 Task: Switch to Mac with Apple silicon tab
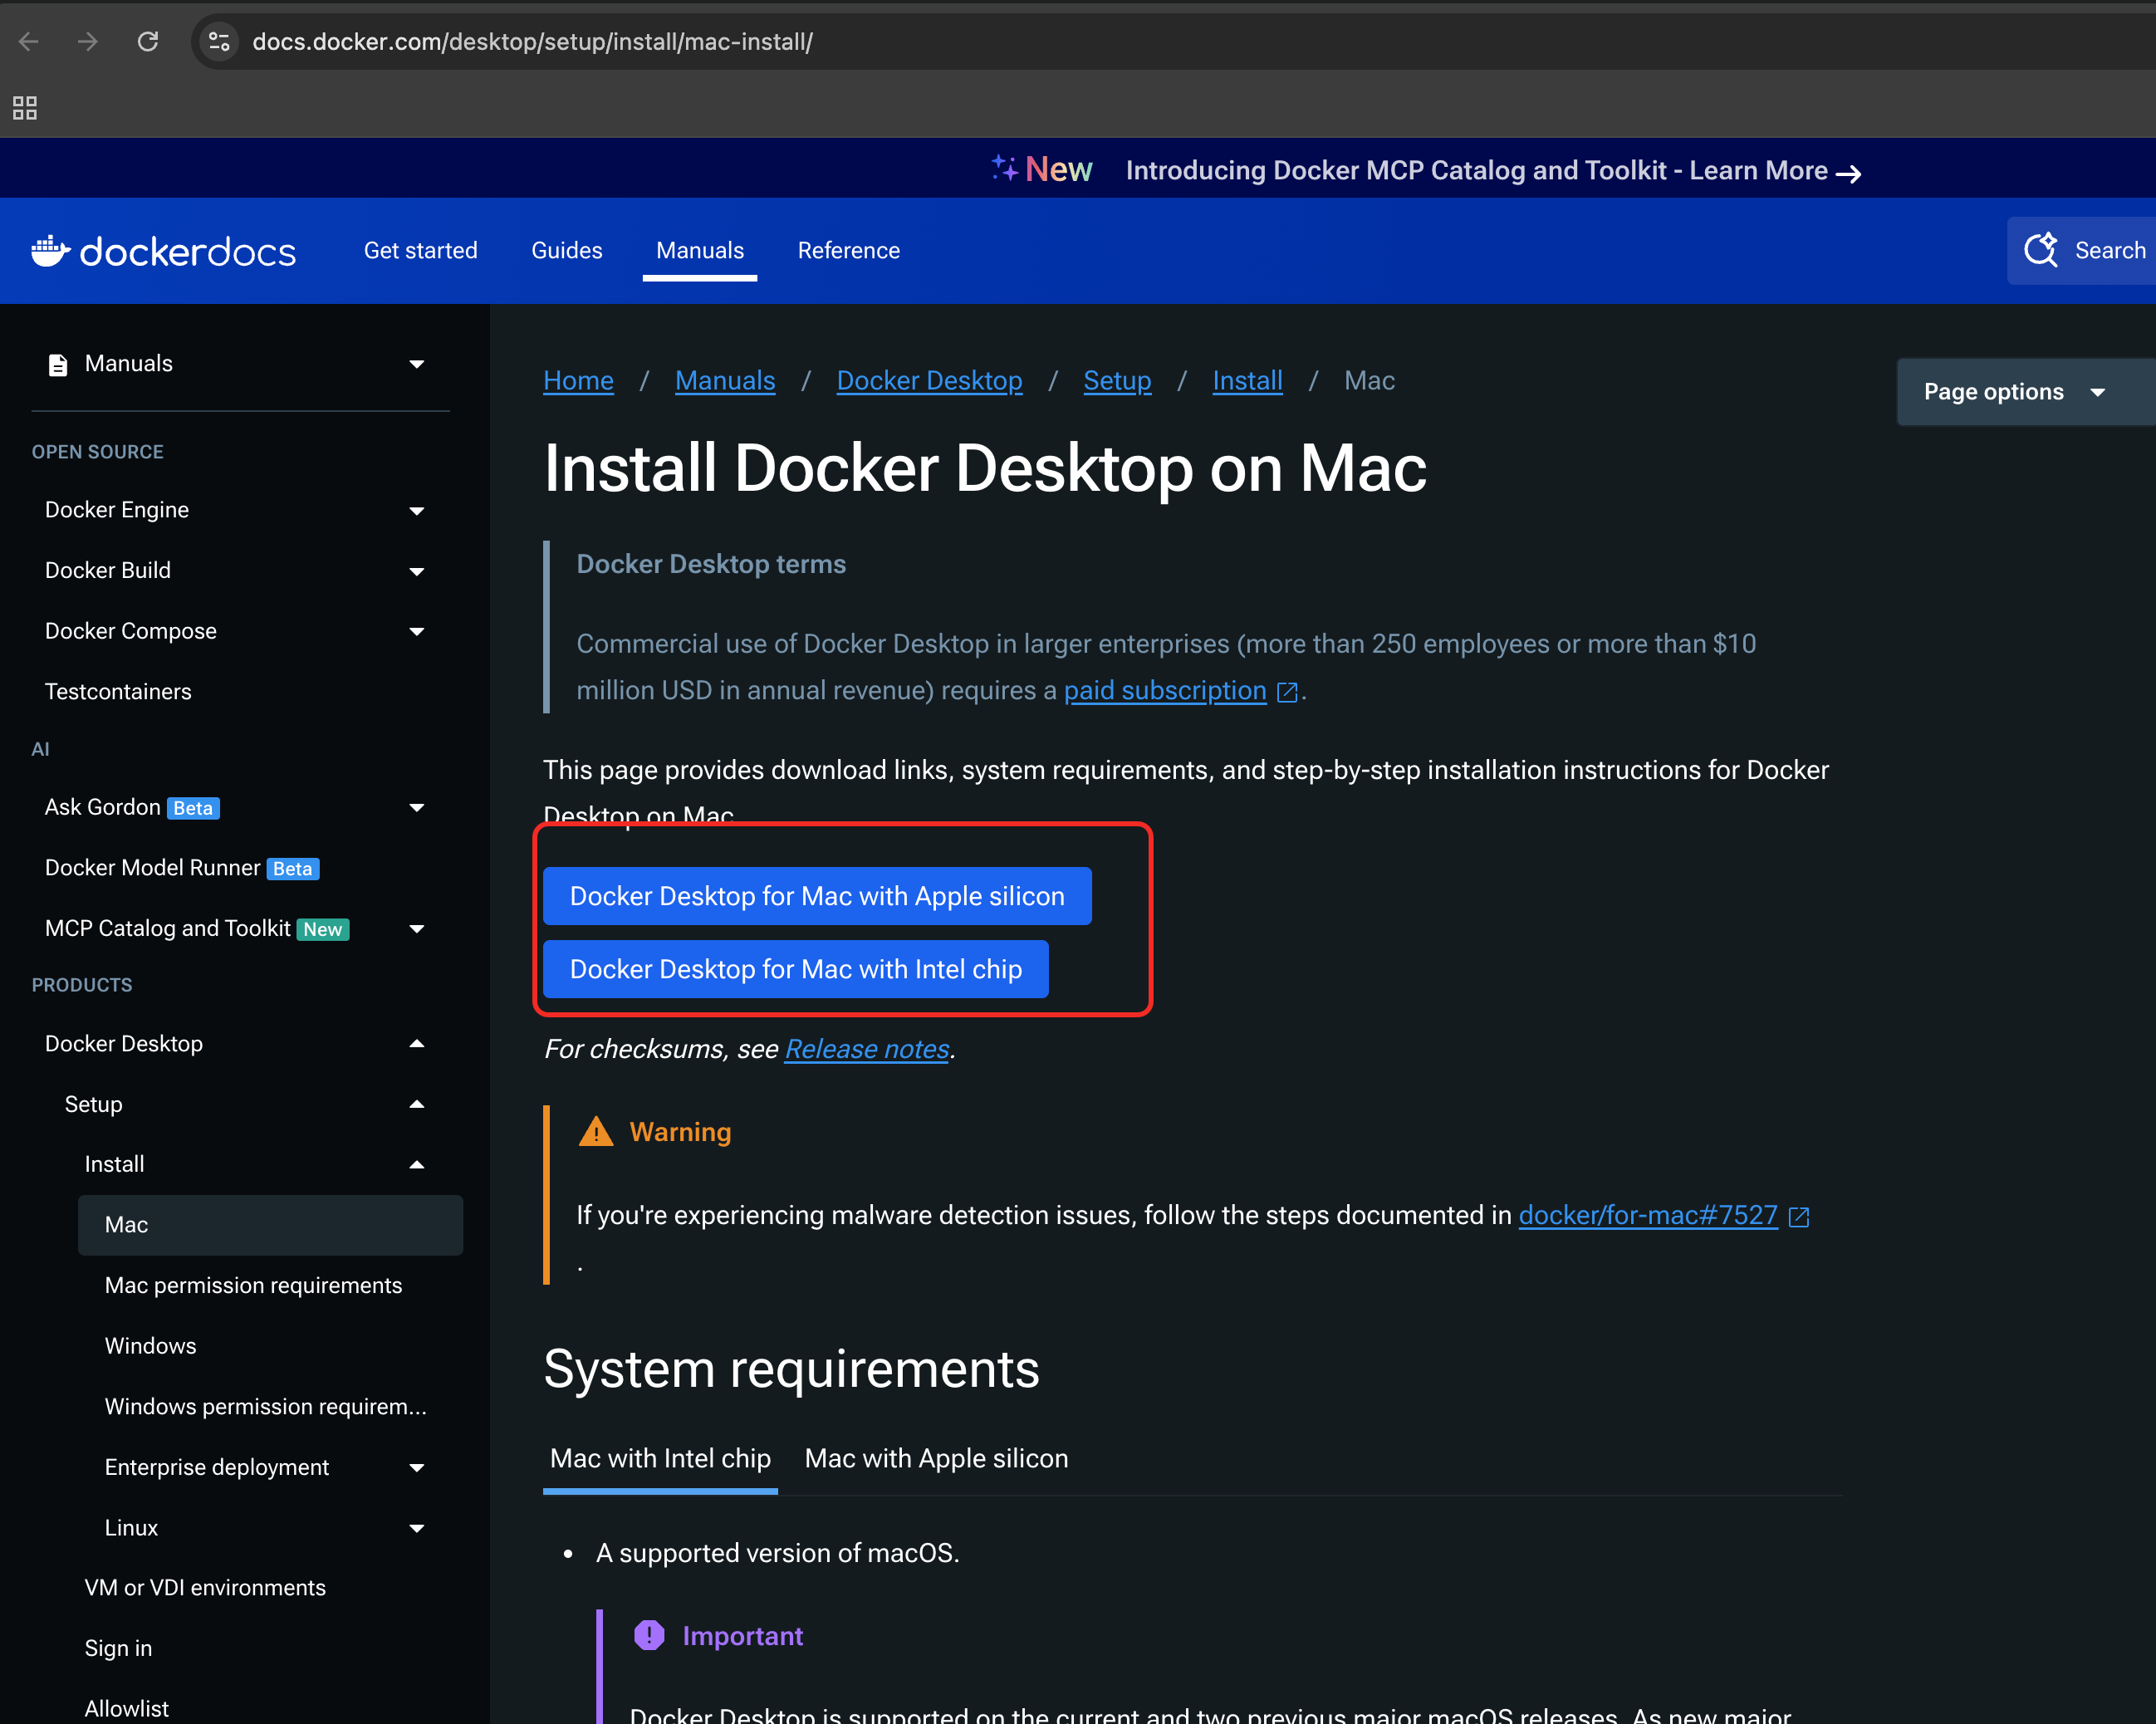(935, 1458)
